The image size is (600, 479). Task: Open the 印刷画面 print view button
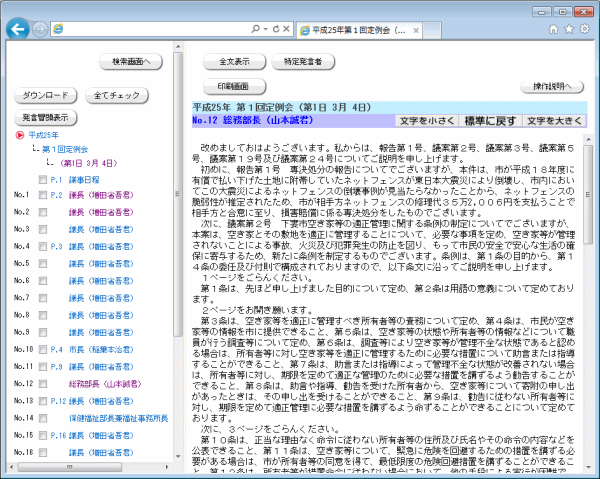(x=234, y=86)
